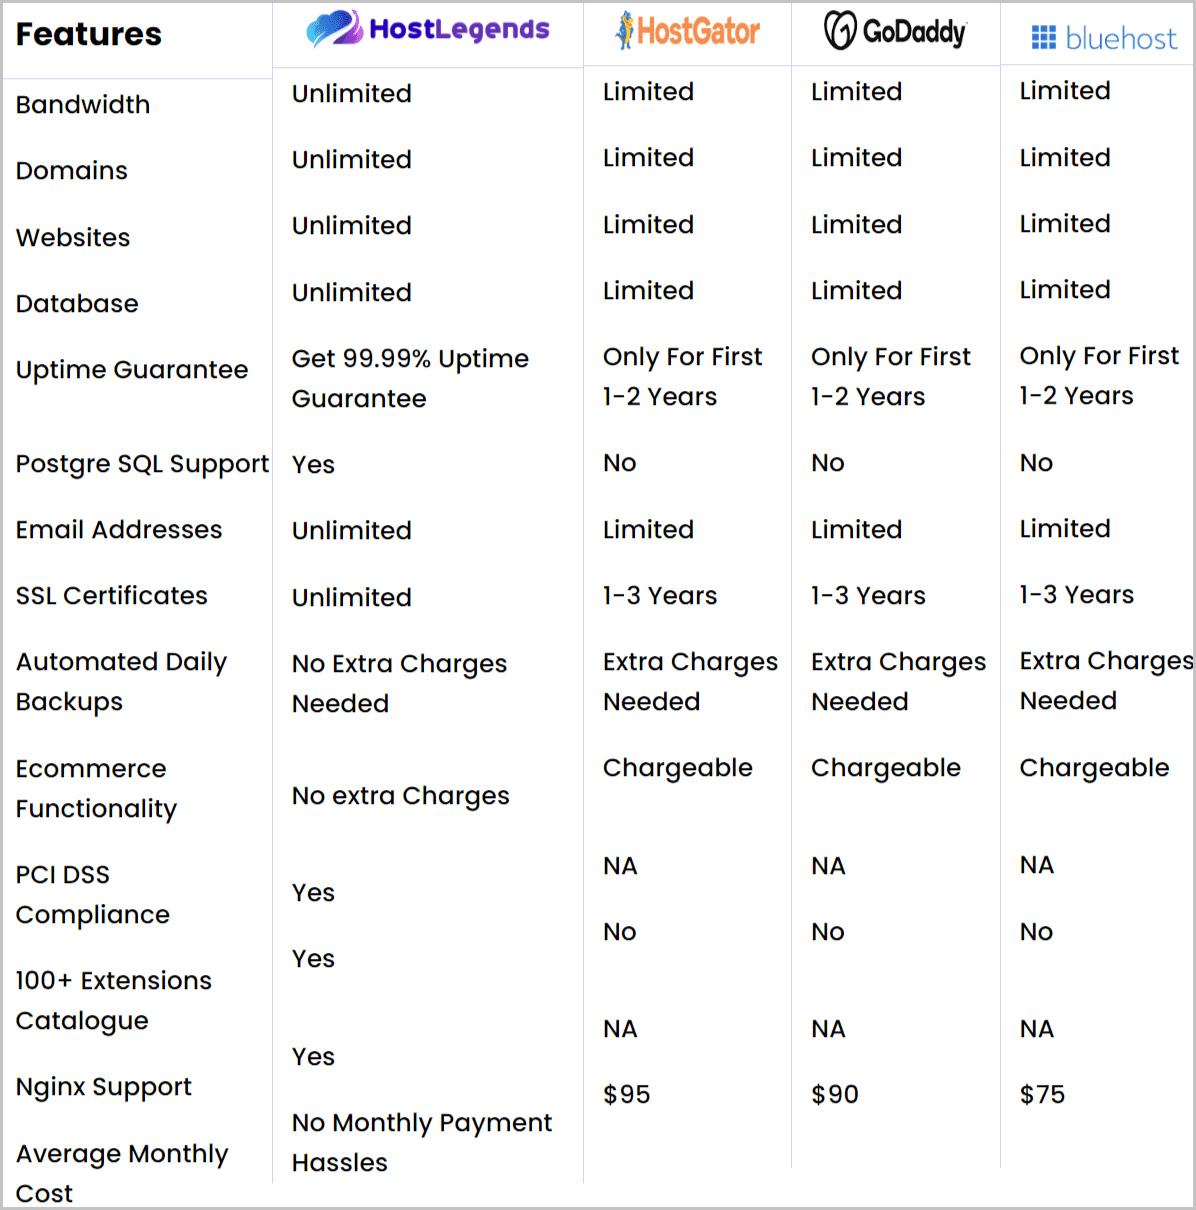Select the Nginx Support row label
The image size is (1196, 1210).
[104, 1087]
